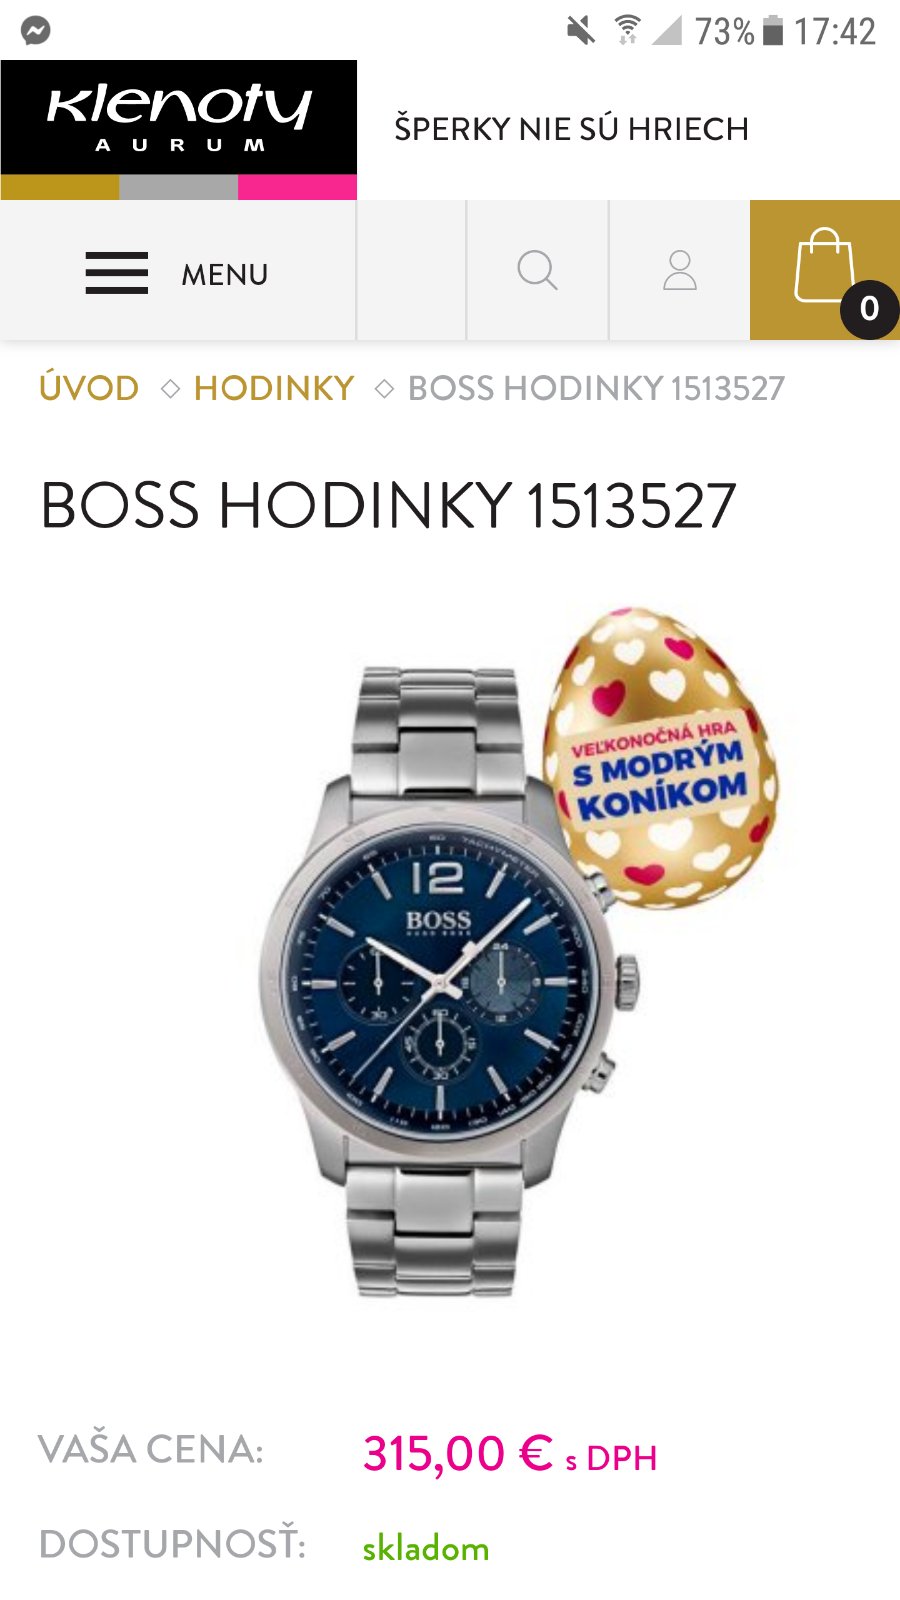Viewport: 900px width, 1600px height.
Task: Tap the Wi-Fi status icon
Action: [x=627, y=31]
